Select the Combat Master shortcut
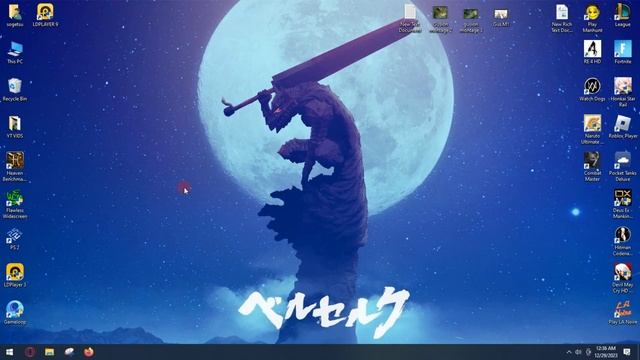Image resolution: width=640 pixels, height=360 pixels. 592,167
